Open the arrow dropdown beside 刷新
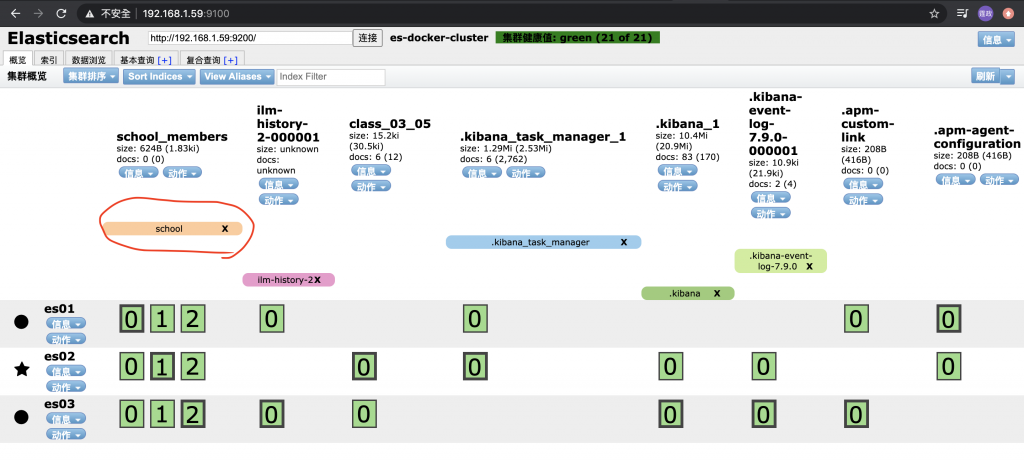1024x460 pixels. [1008, 76]
